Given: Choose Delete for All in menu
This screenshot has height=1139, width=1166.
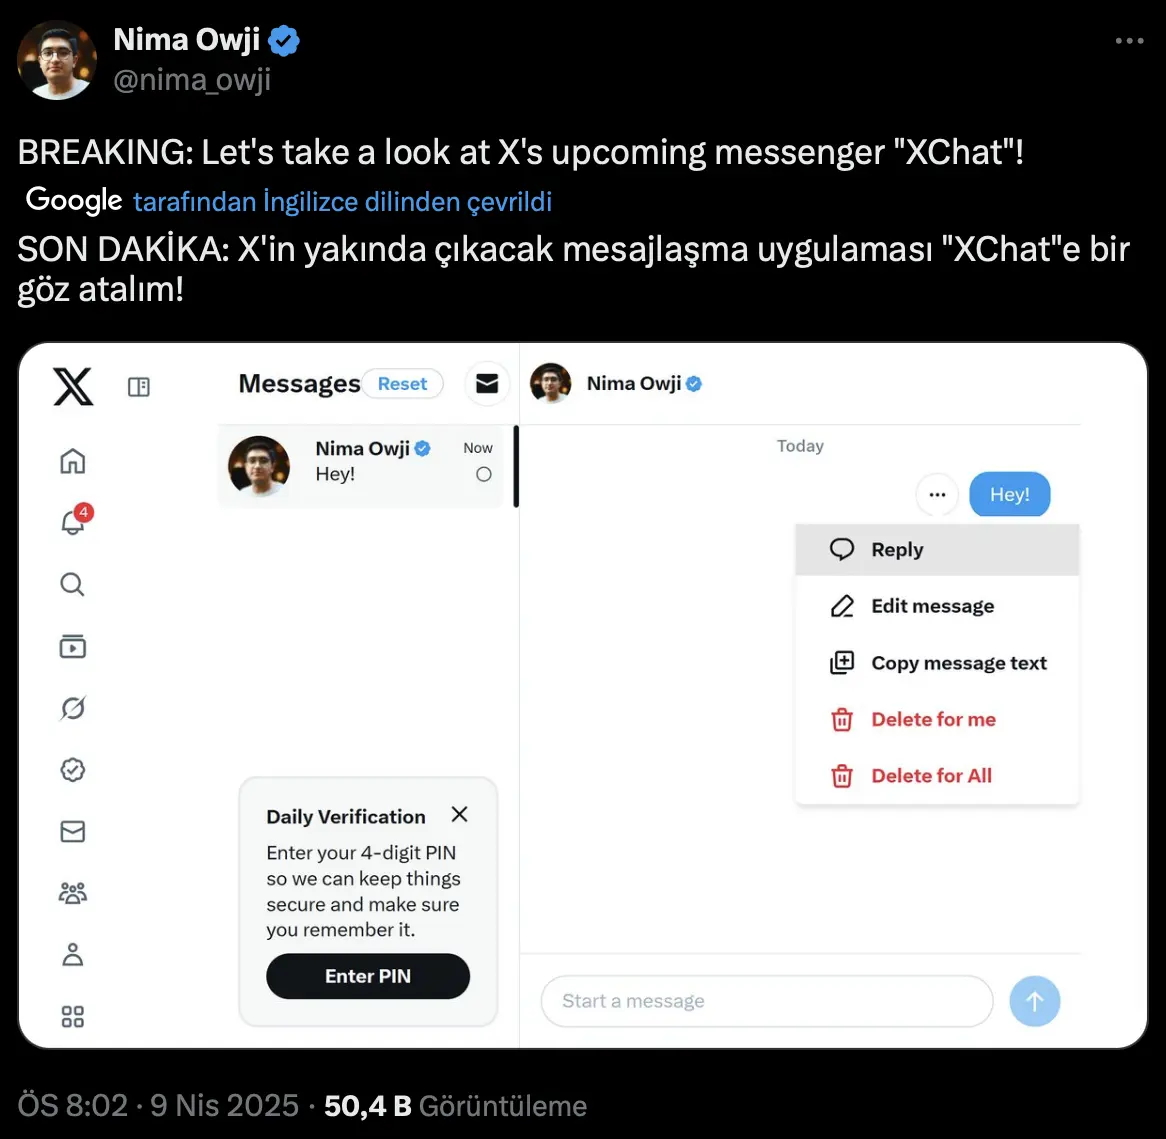Looking at the screenshot, I should (x=937, y=775).
